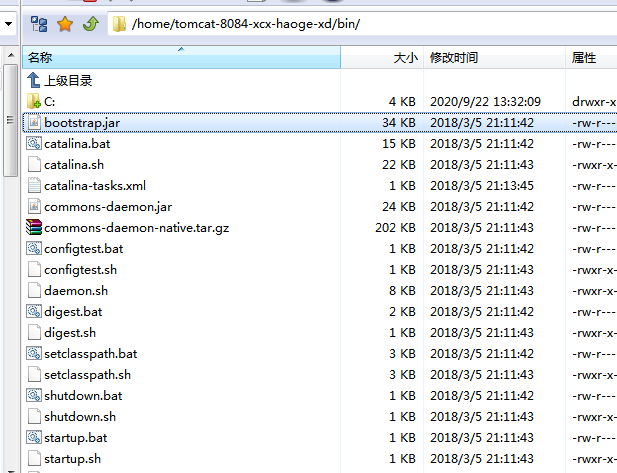Click the 8 KB size of daemon.sh
This screenshot has width=617, height=473.
pyautogui.click(x=403, y=290)
